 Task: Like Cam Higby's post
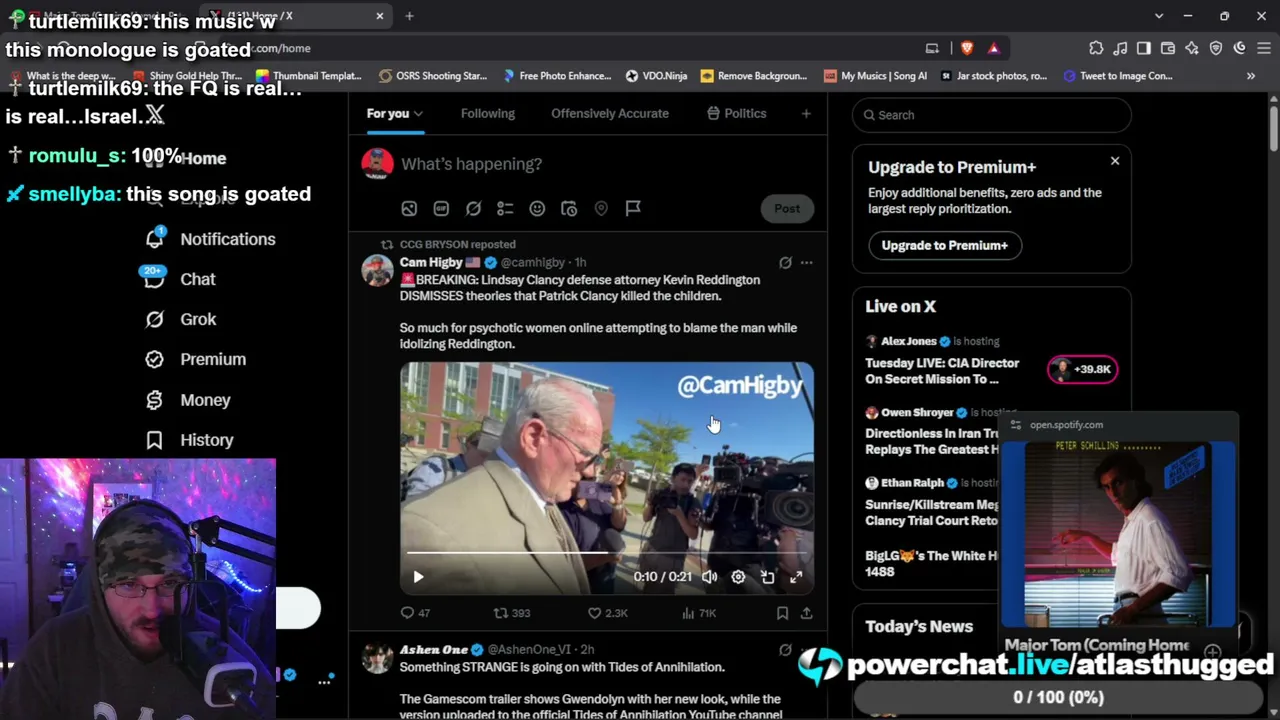pyautogui.click(x=607, y=613)
